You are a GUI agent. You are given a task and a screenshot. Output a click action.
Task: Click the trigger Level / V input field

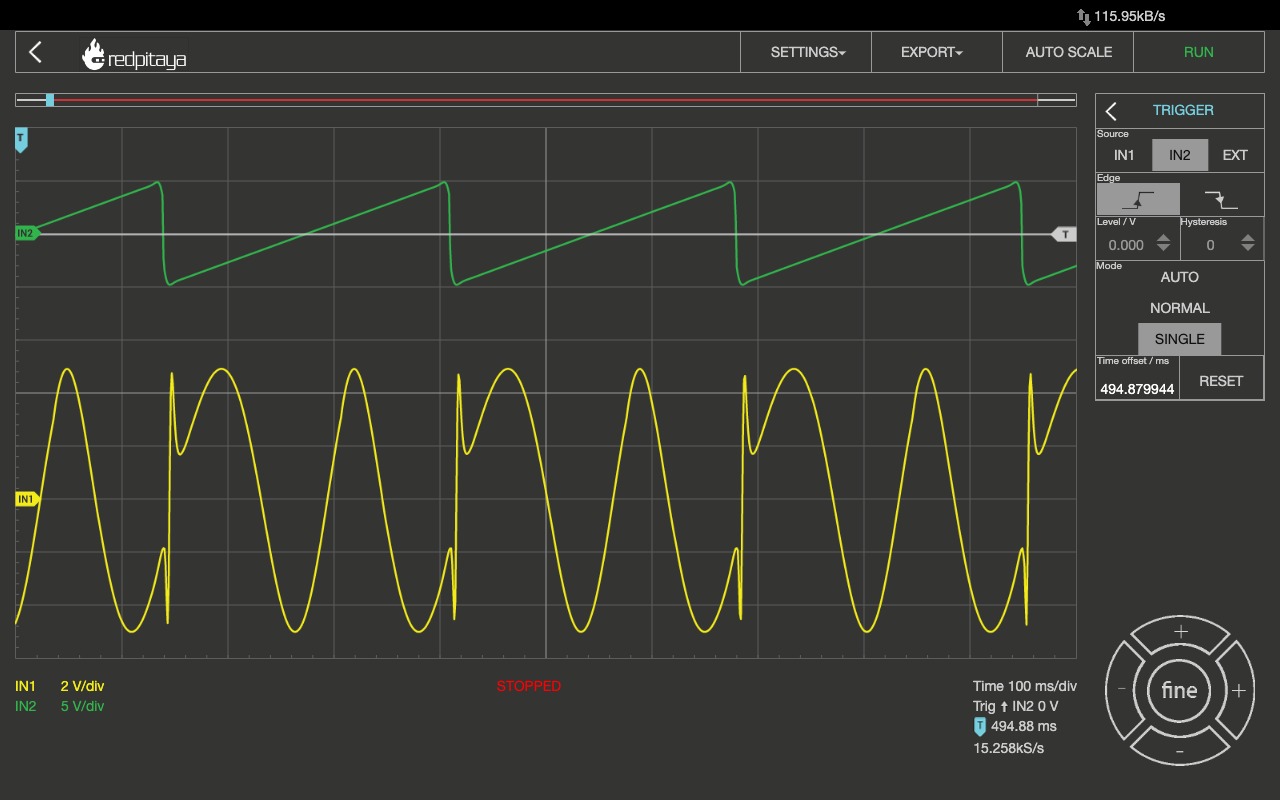click(1126, 245)
